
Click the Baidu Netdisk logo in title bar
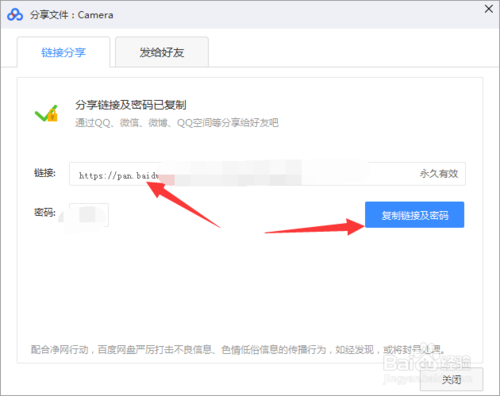(15, 14)
